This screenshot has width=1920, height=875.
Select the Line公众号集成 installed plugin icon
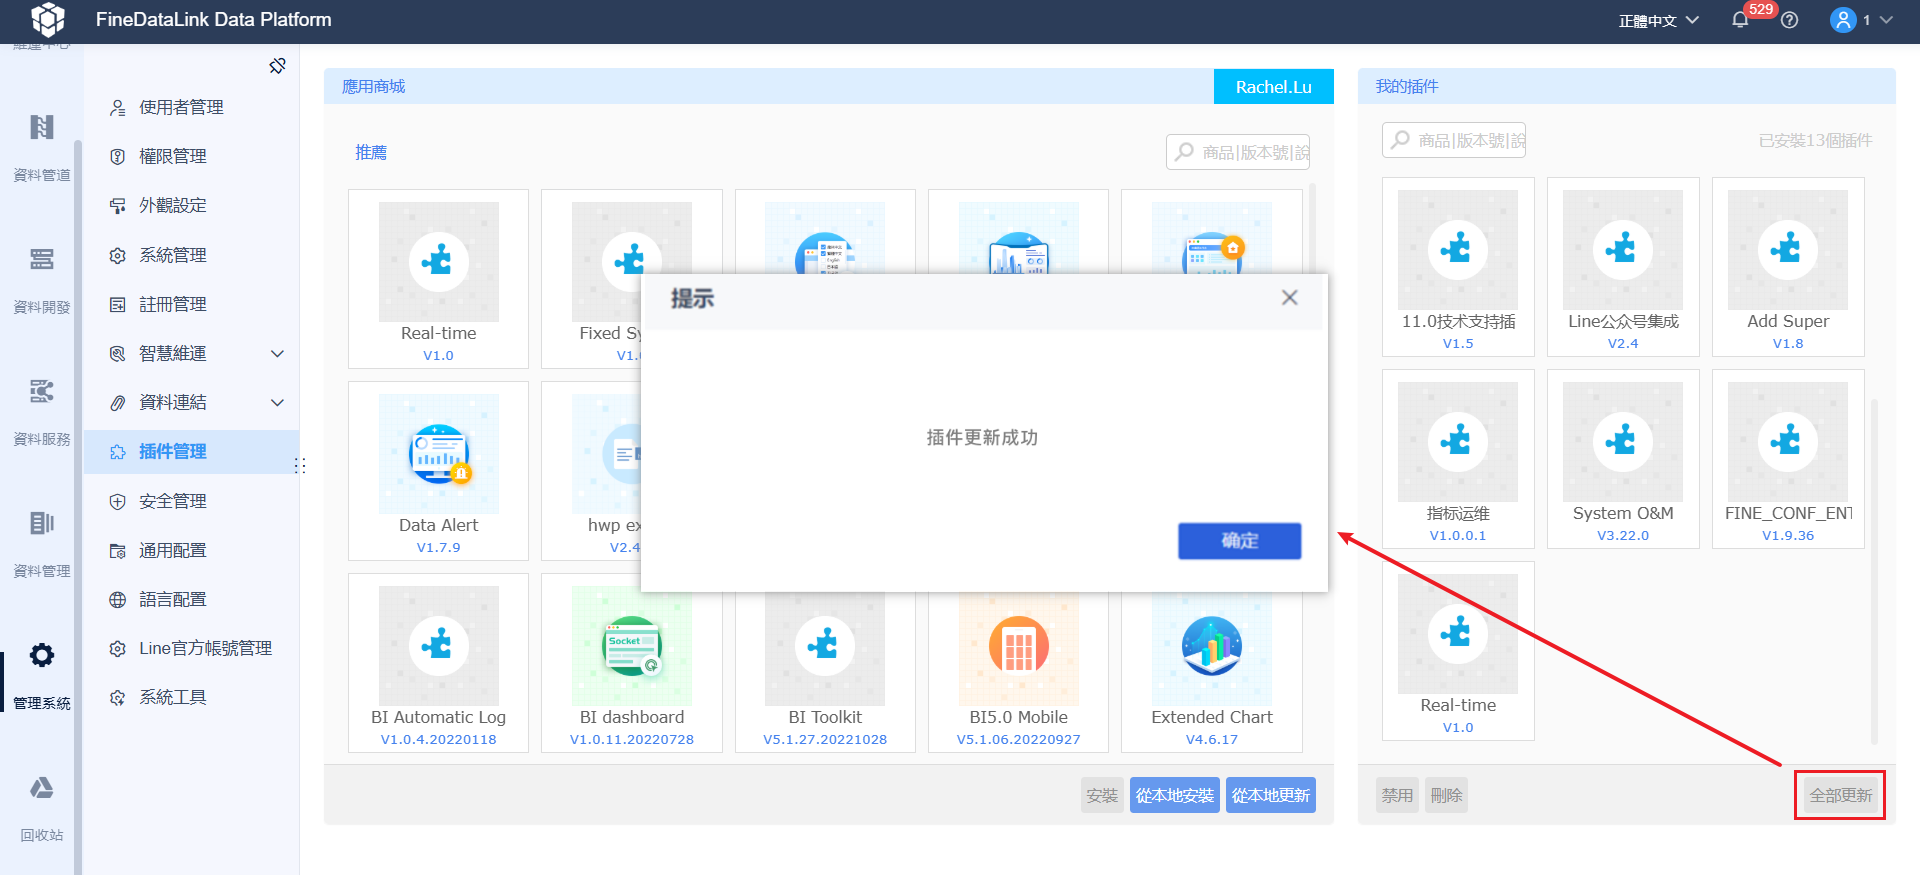coord(1623,250)
